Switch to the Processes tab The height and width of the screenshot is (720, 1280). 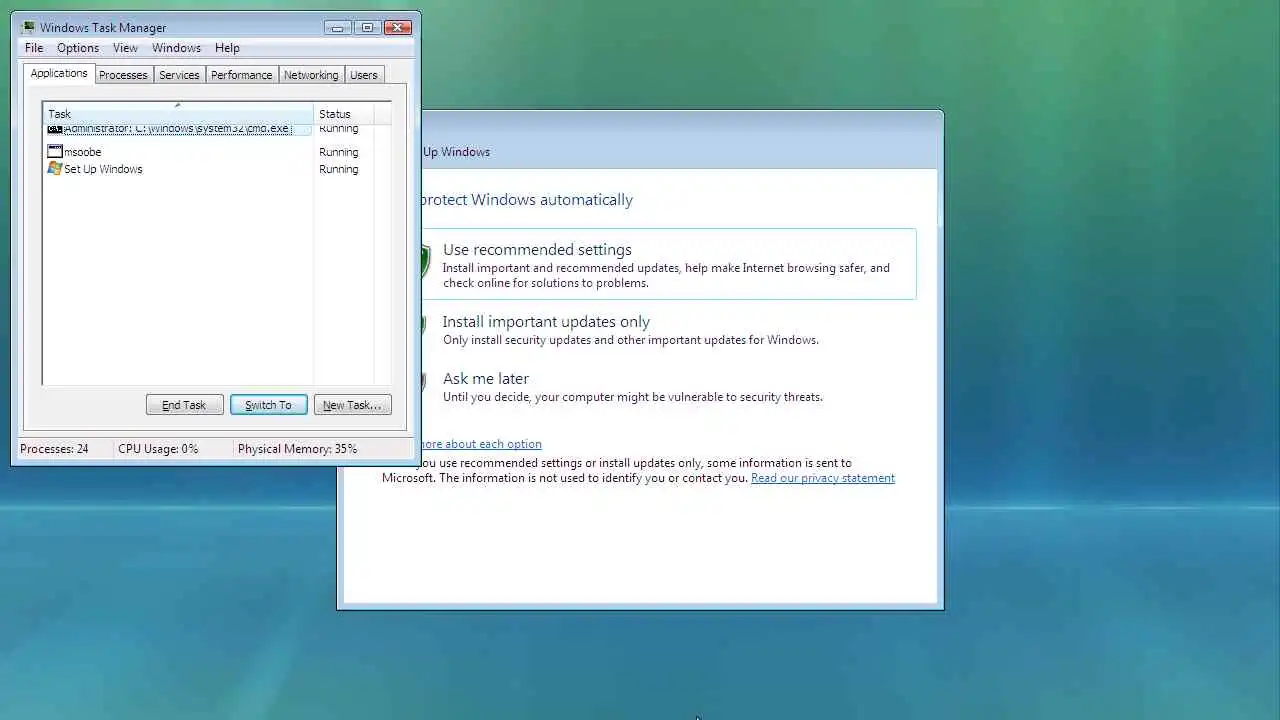pos(123,75)
